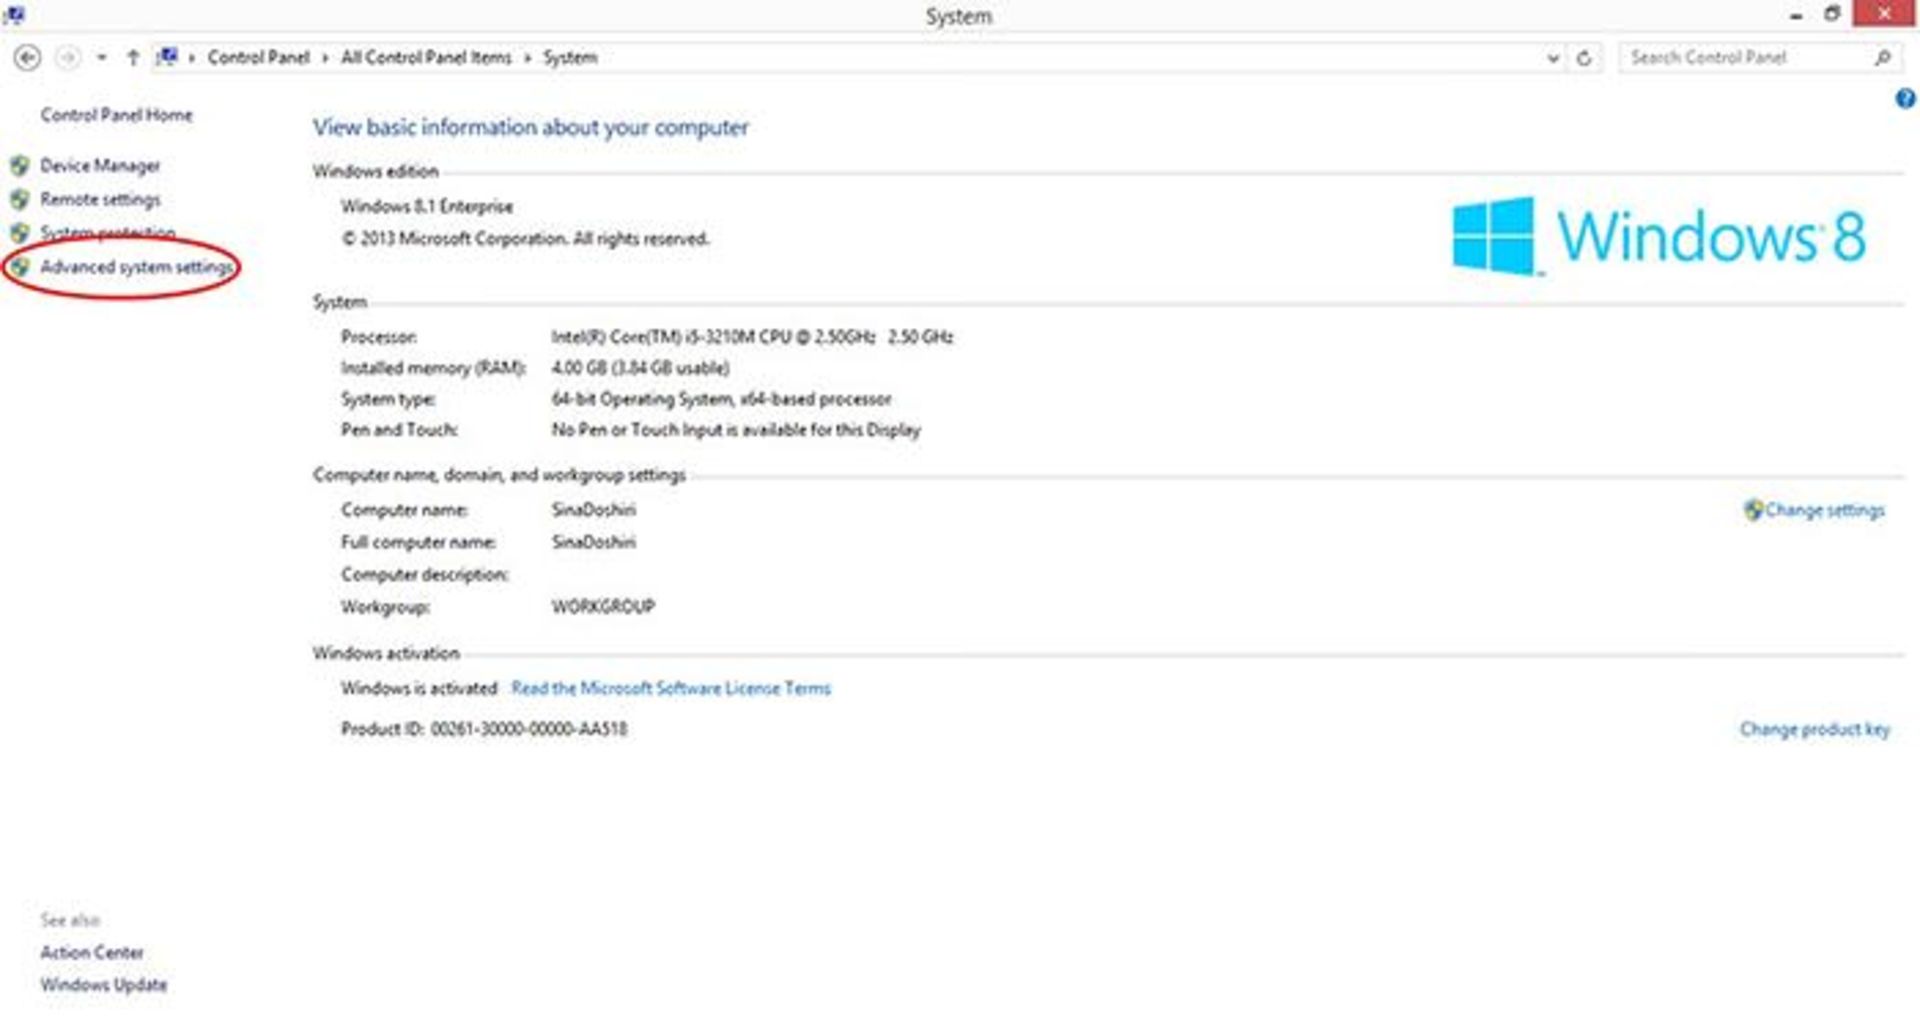The width and height of the screenshot is (1920, 1023).
Task: Click Change settings for computer name
Action: pyautogui.click(x=1825, y=510)
